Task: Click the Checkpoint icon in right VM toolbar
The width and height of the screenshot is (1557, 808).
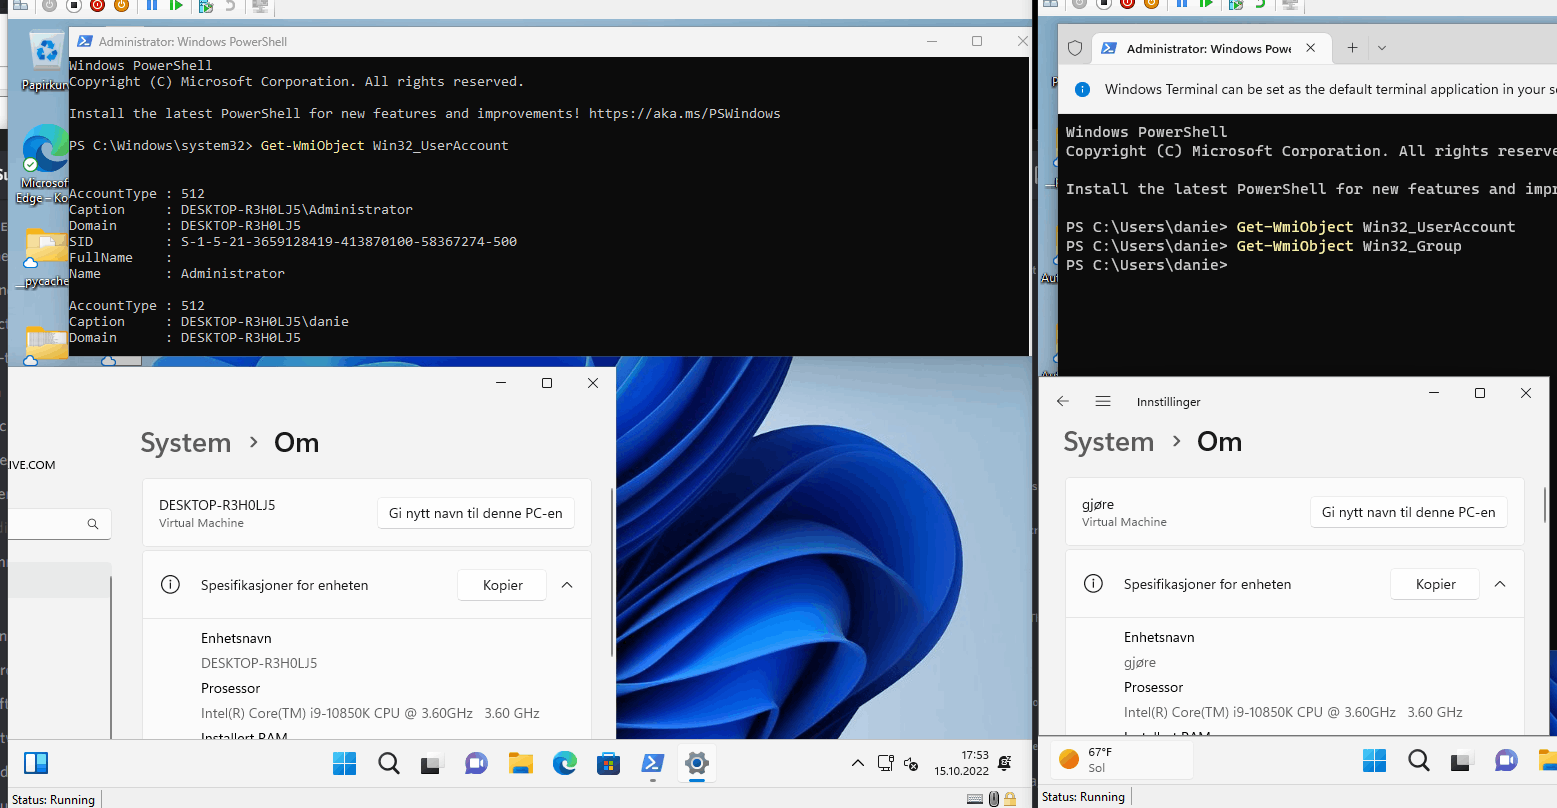Action: click(1235, 4)
